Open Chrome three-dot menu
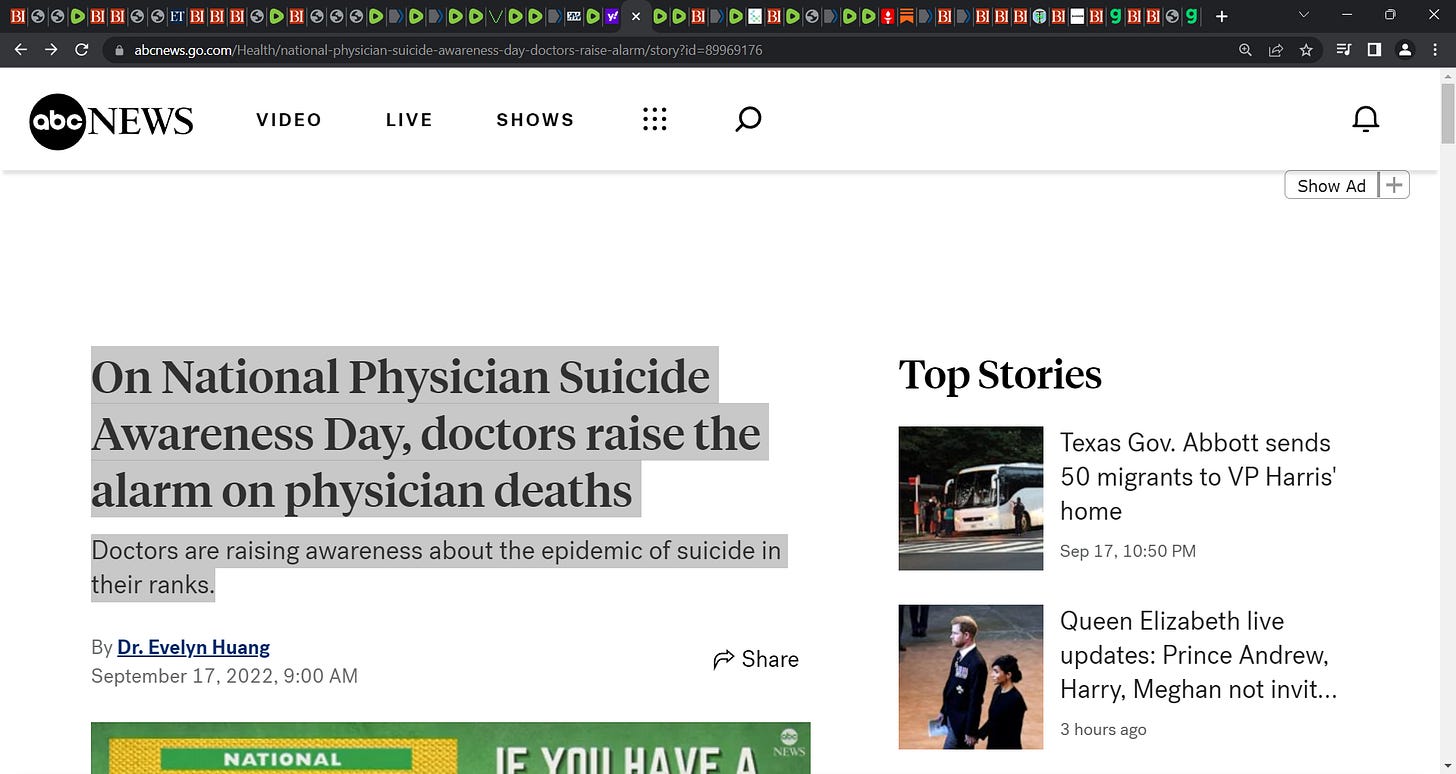Viewport: 1456px width, 774px height. click(1436, 50)
